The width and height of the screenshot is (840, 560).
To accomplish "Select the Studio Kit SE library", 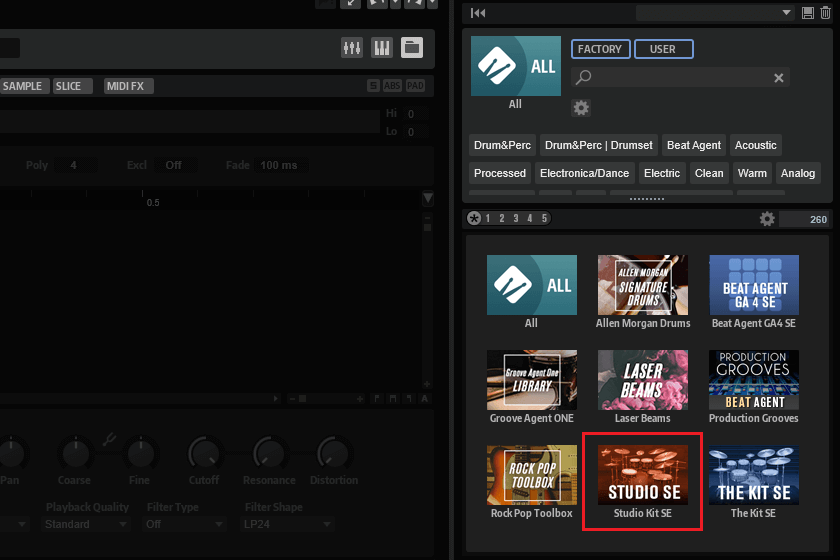I will click(642, 482).
